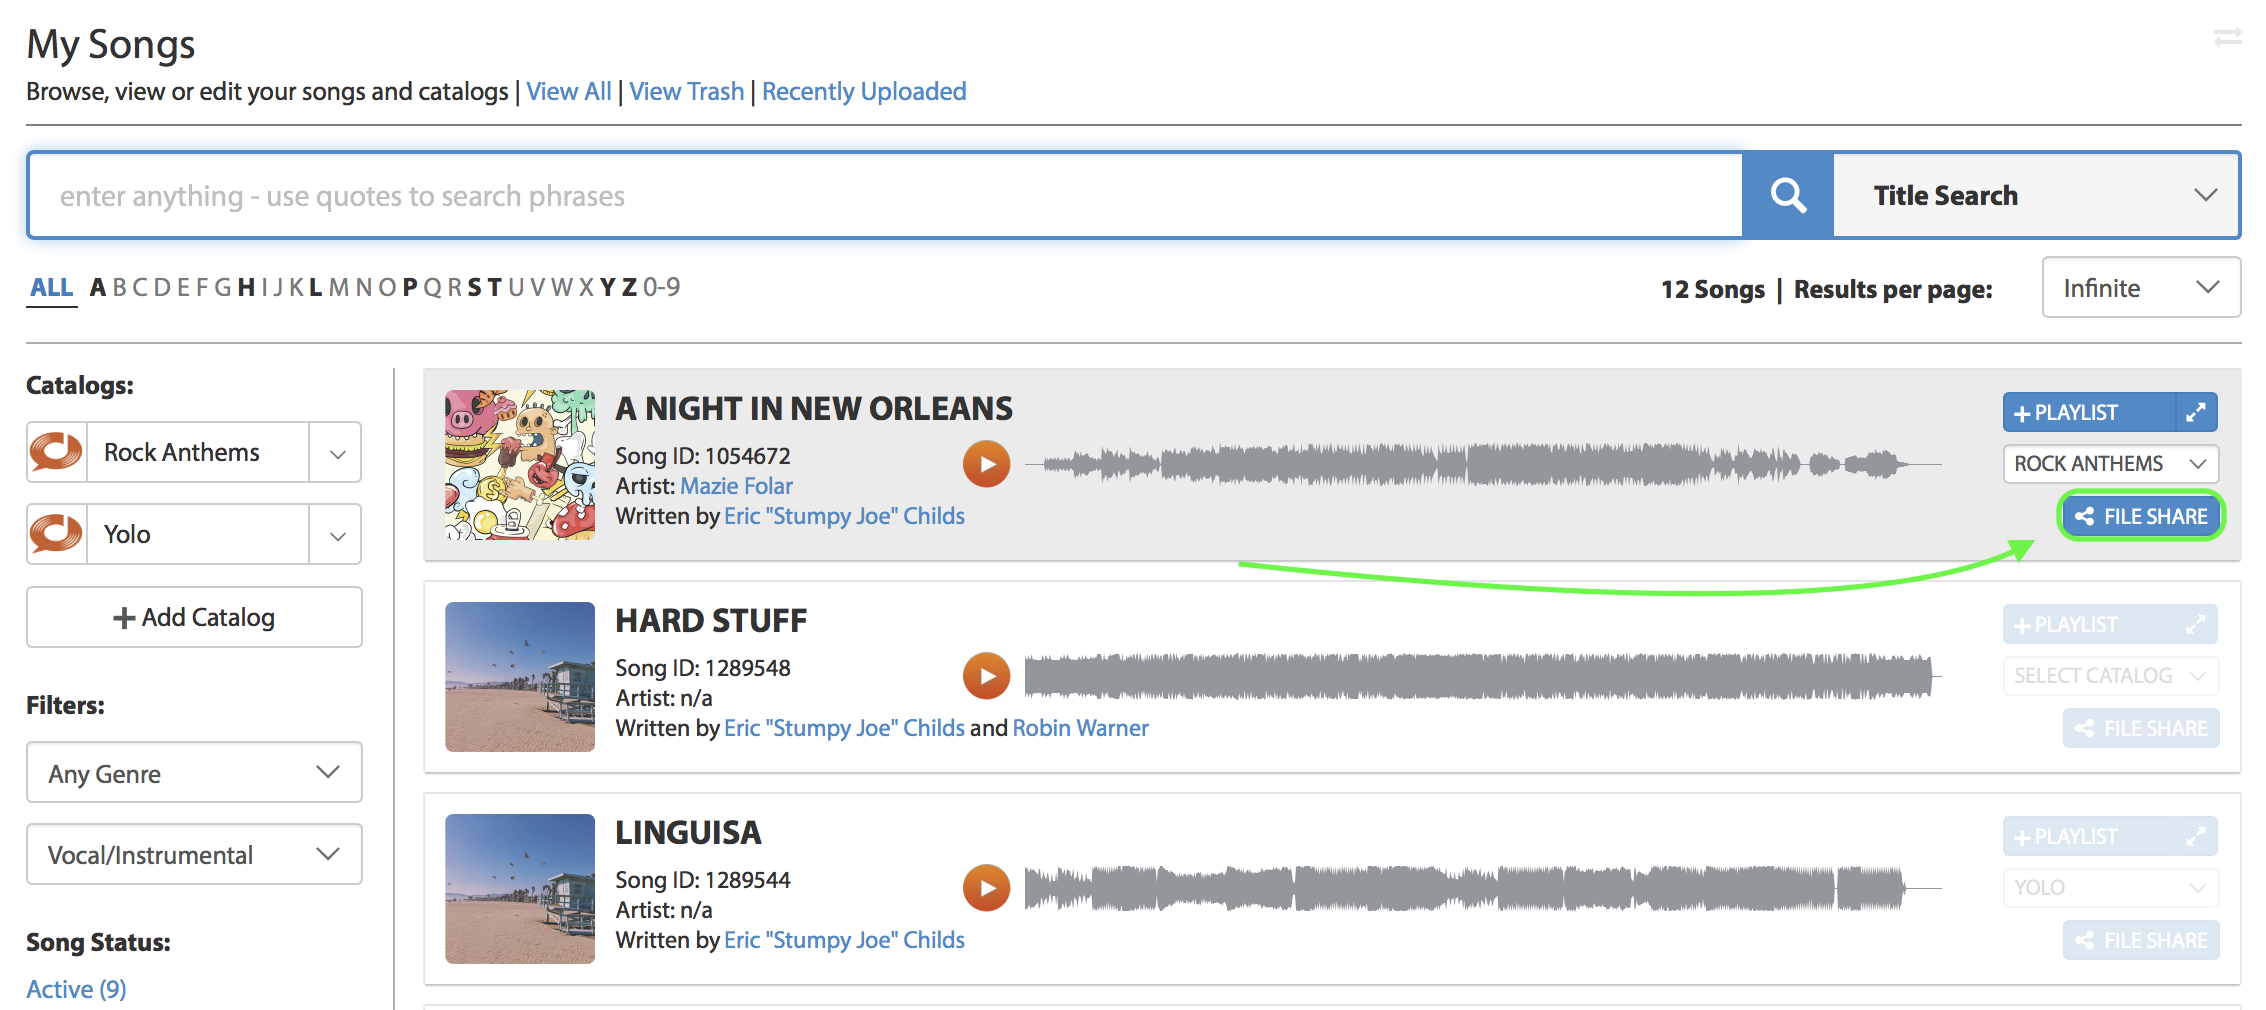Add Hard Stuff to a playlist
This screenshot has height=1010, width=2266.
(x=2089, y=624)
